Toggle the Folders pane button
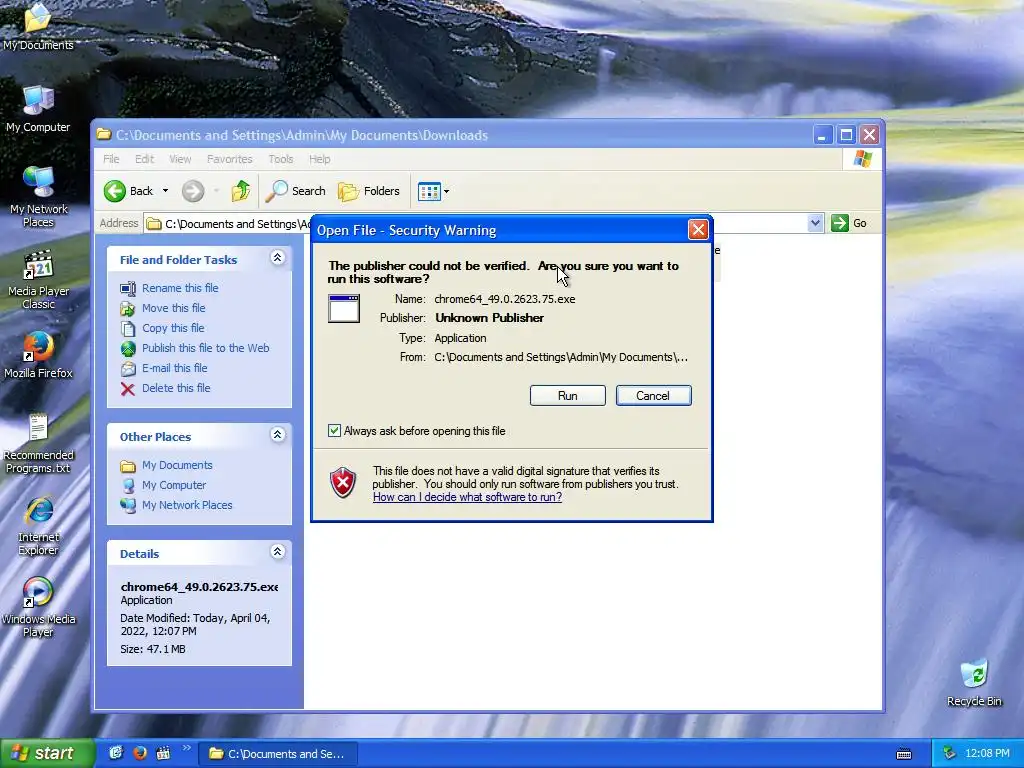Image resolution: width=1024 pixels, height=768 pixels. [368, 191]
